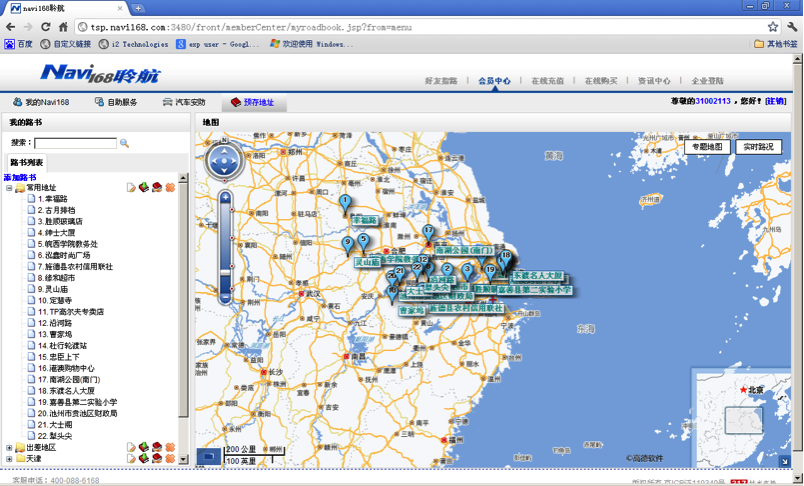The height and width of the screenshot is (486, 804).
Task: Pan the map east with the right arrow
Action: [235, 161]
